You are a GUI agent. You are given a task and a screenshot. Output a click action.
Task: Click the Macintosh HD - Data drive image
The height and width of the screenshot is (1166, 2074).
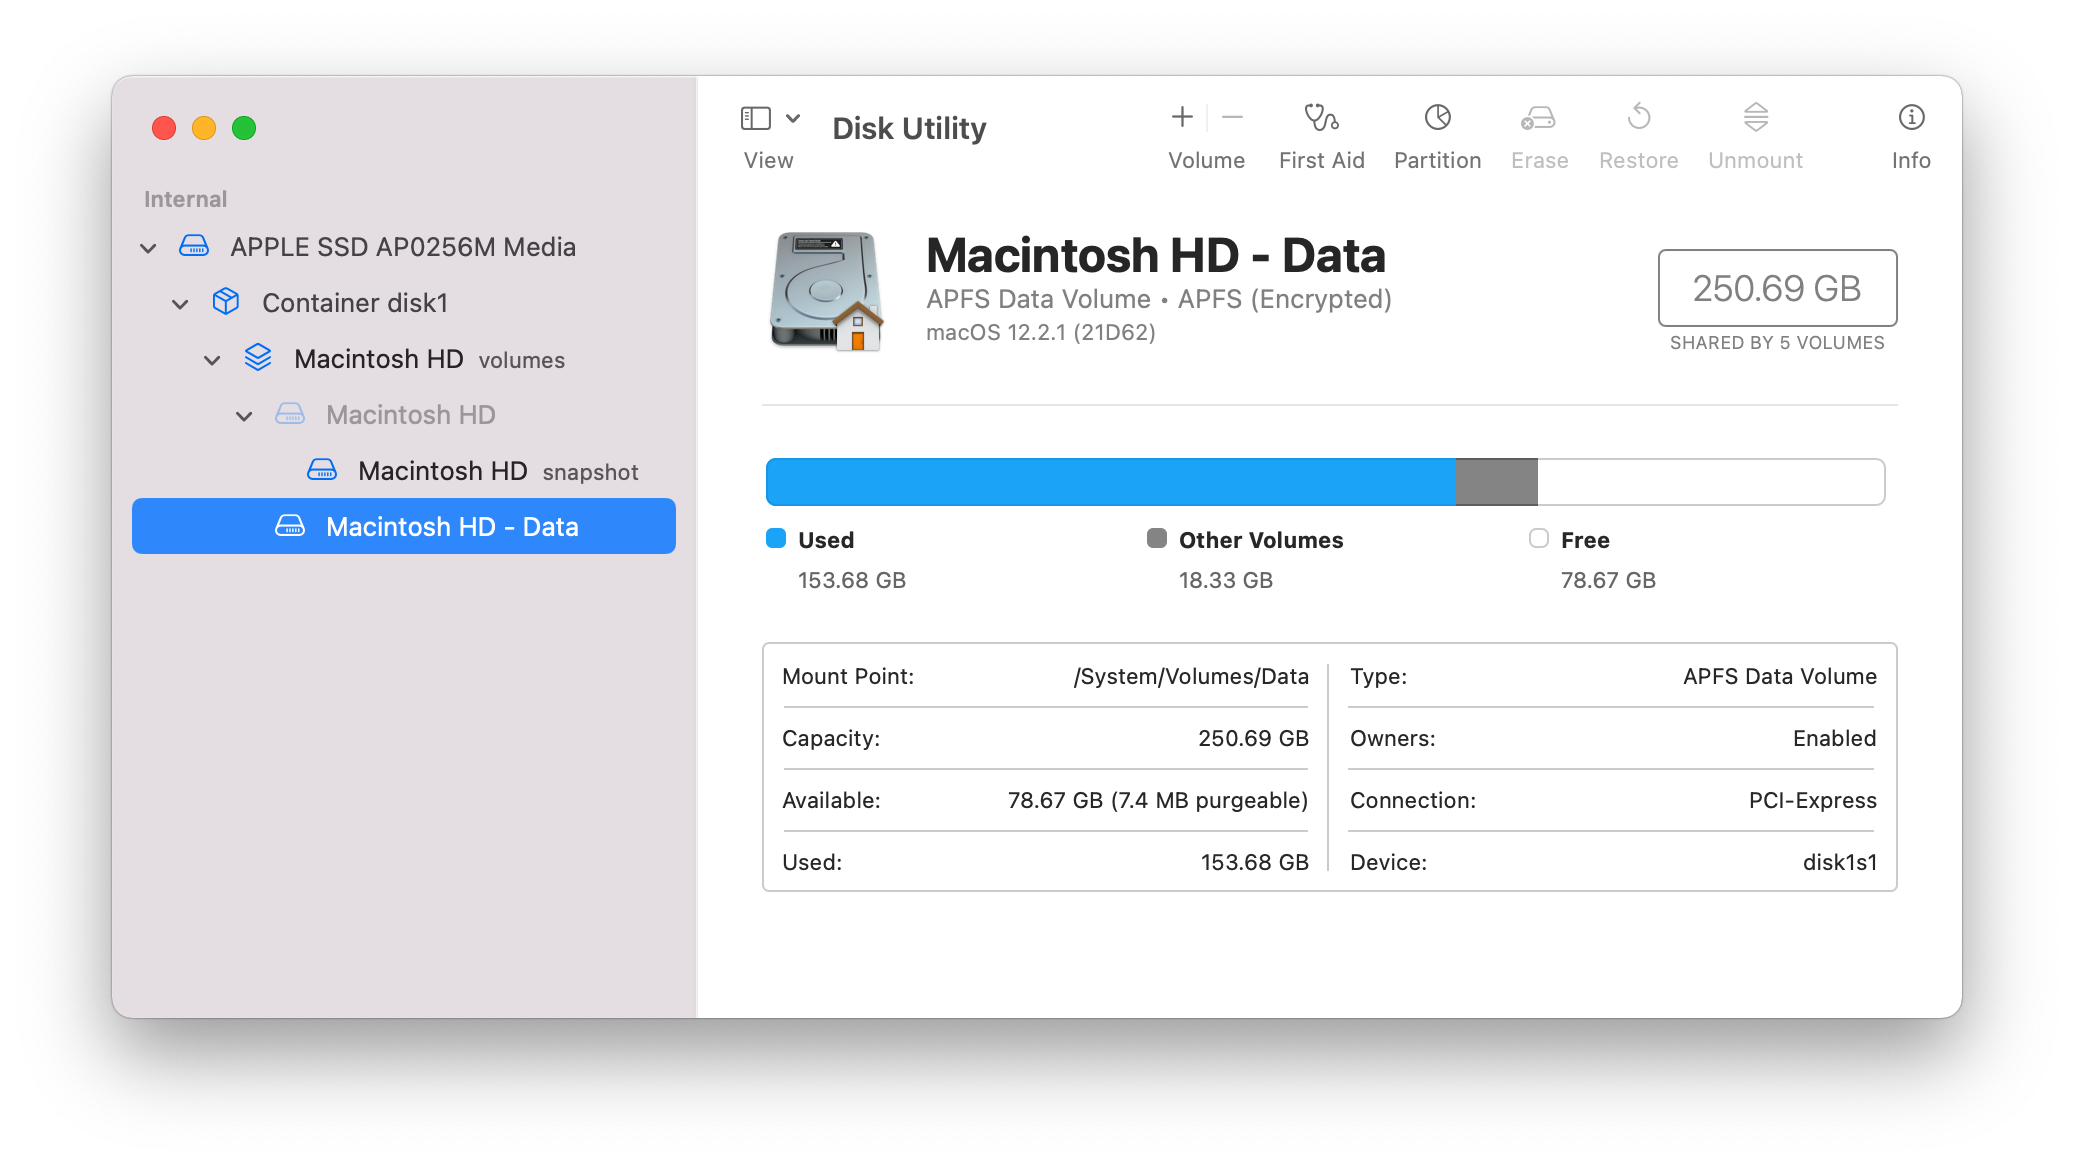(826, 291)
